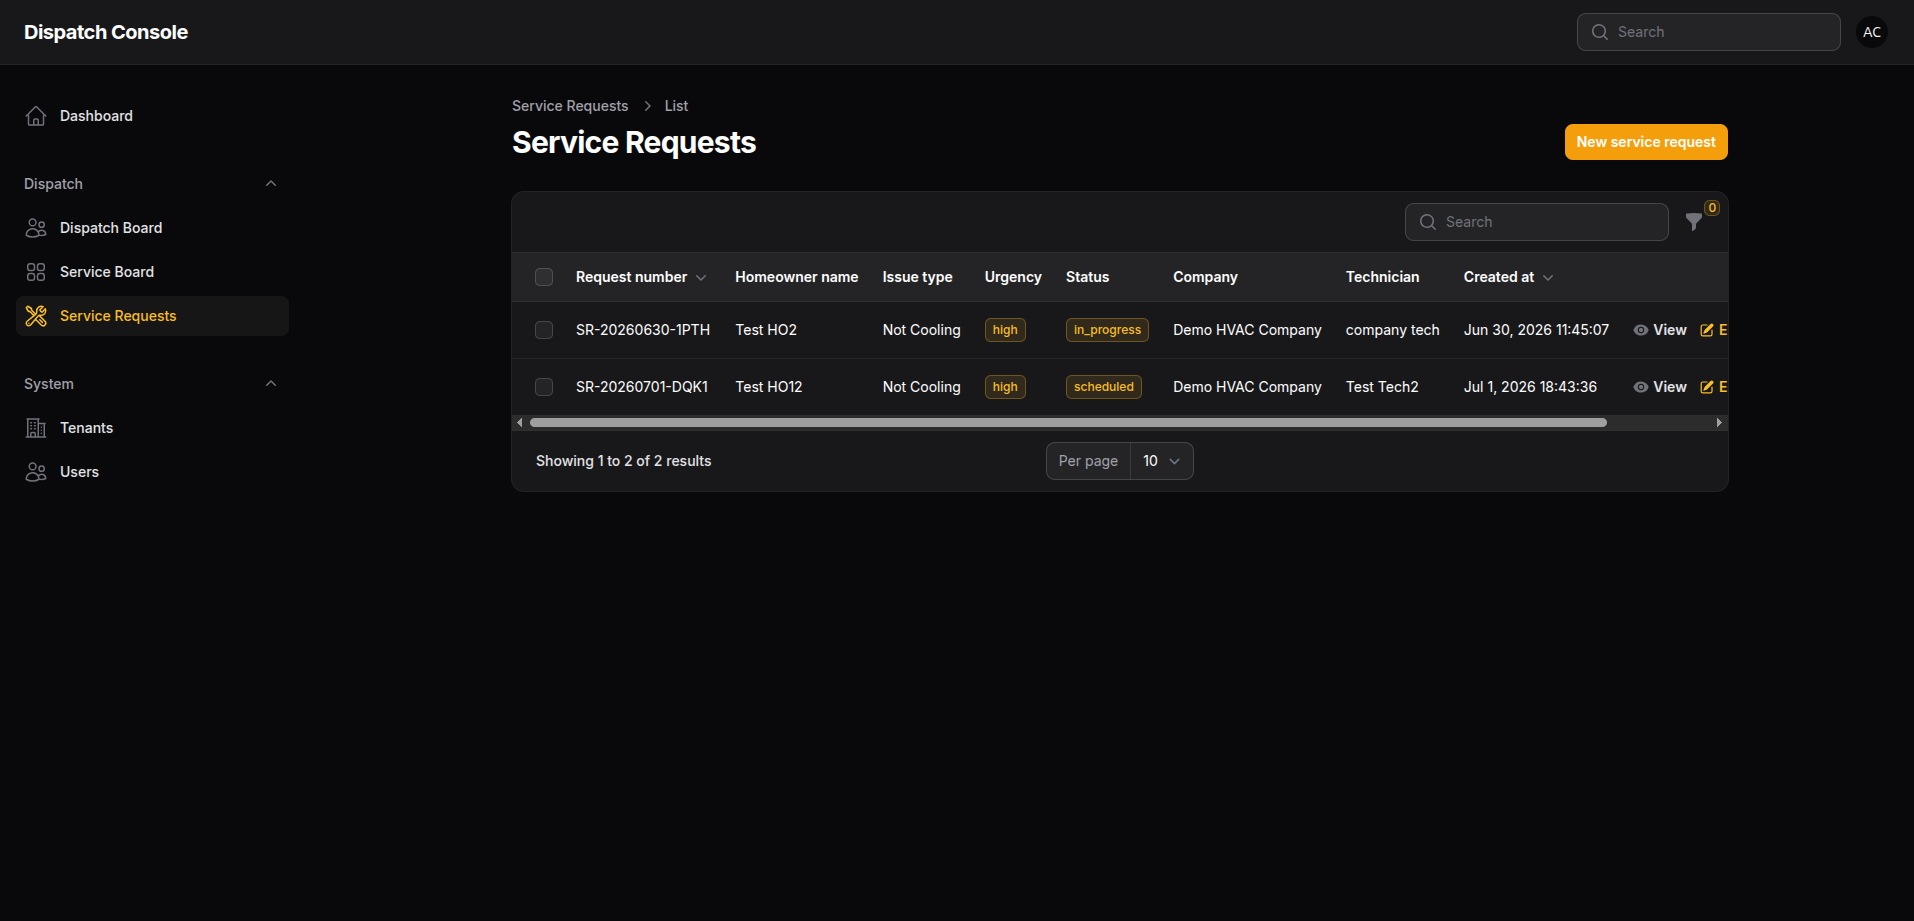This screenshot has width=1914, height=921.
Task: Sort by Created at column
Action: 1508,277
